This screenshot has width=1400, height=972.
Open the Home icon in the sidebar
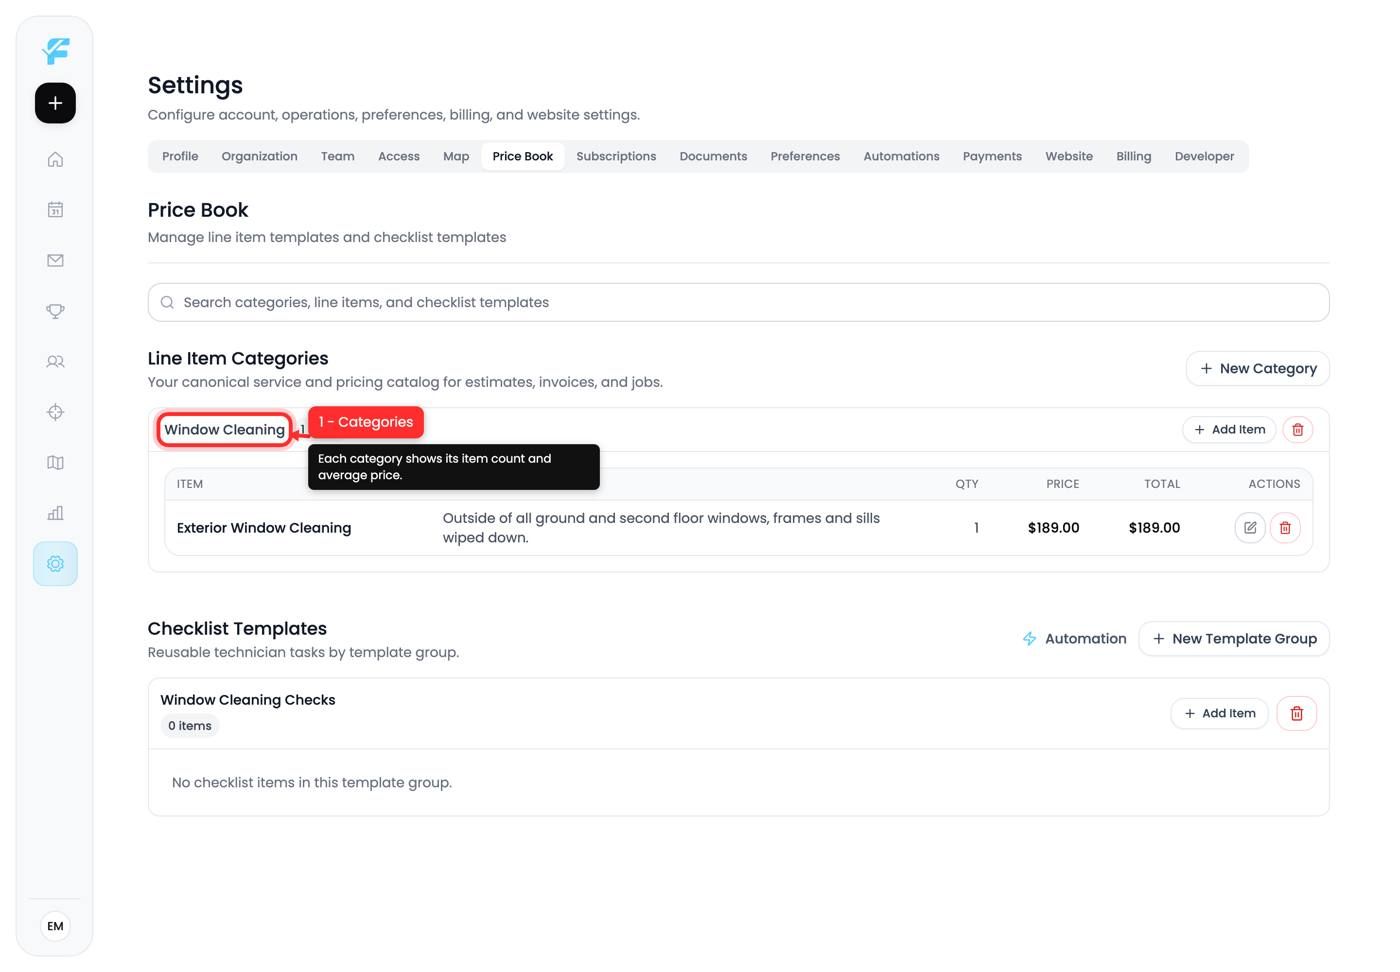coord(55,159)
